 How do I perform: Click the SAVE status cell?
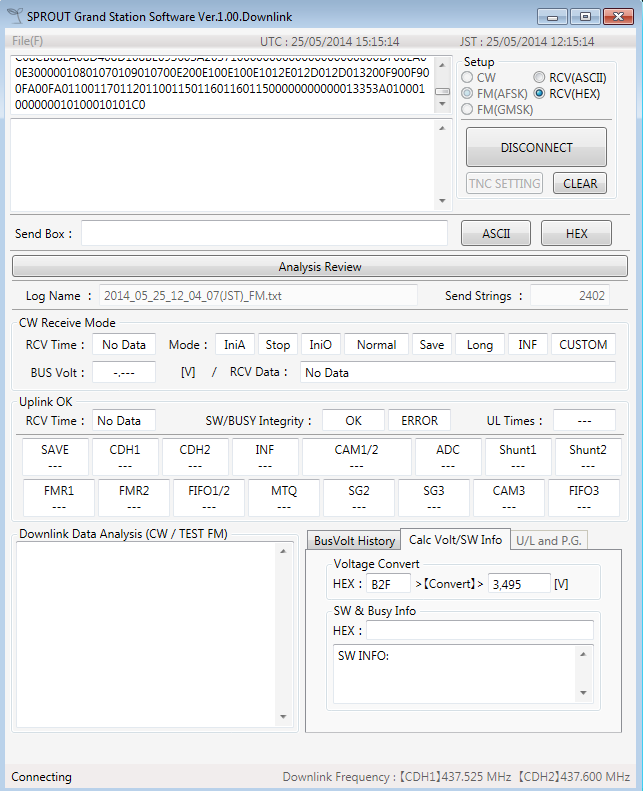pyautogui.click(x=55, y=457)
